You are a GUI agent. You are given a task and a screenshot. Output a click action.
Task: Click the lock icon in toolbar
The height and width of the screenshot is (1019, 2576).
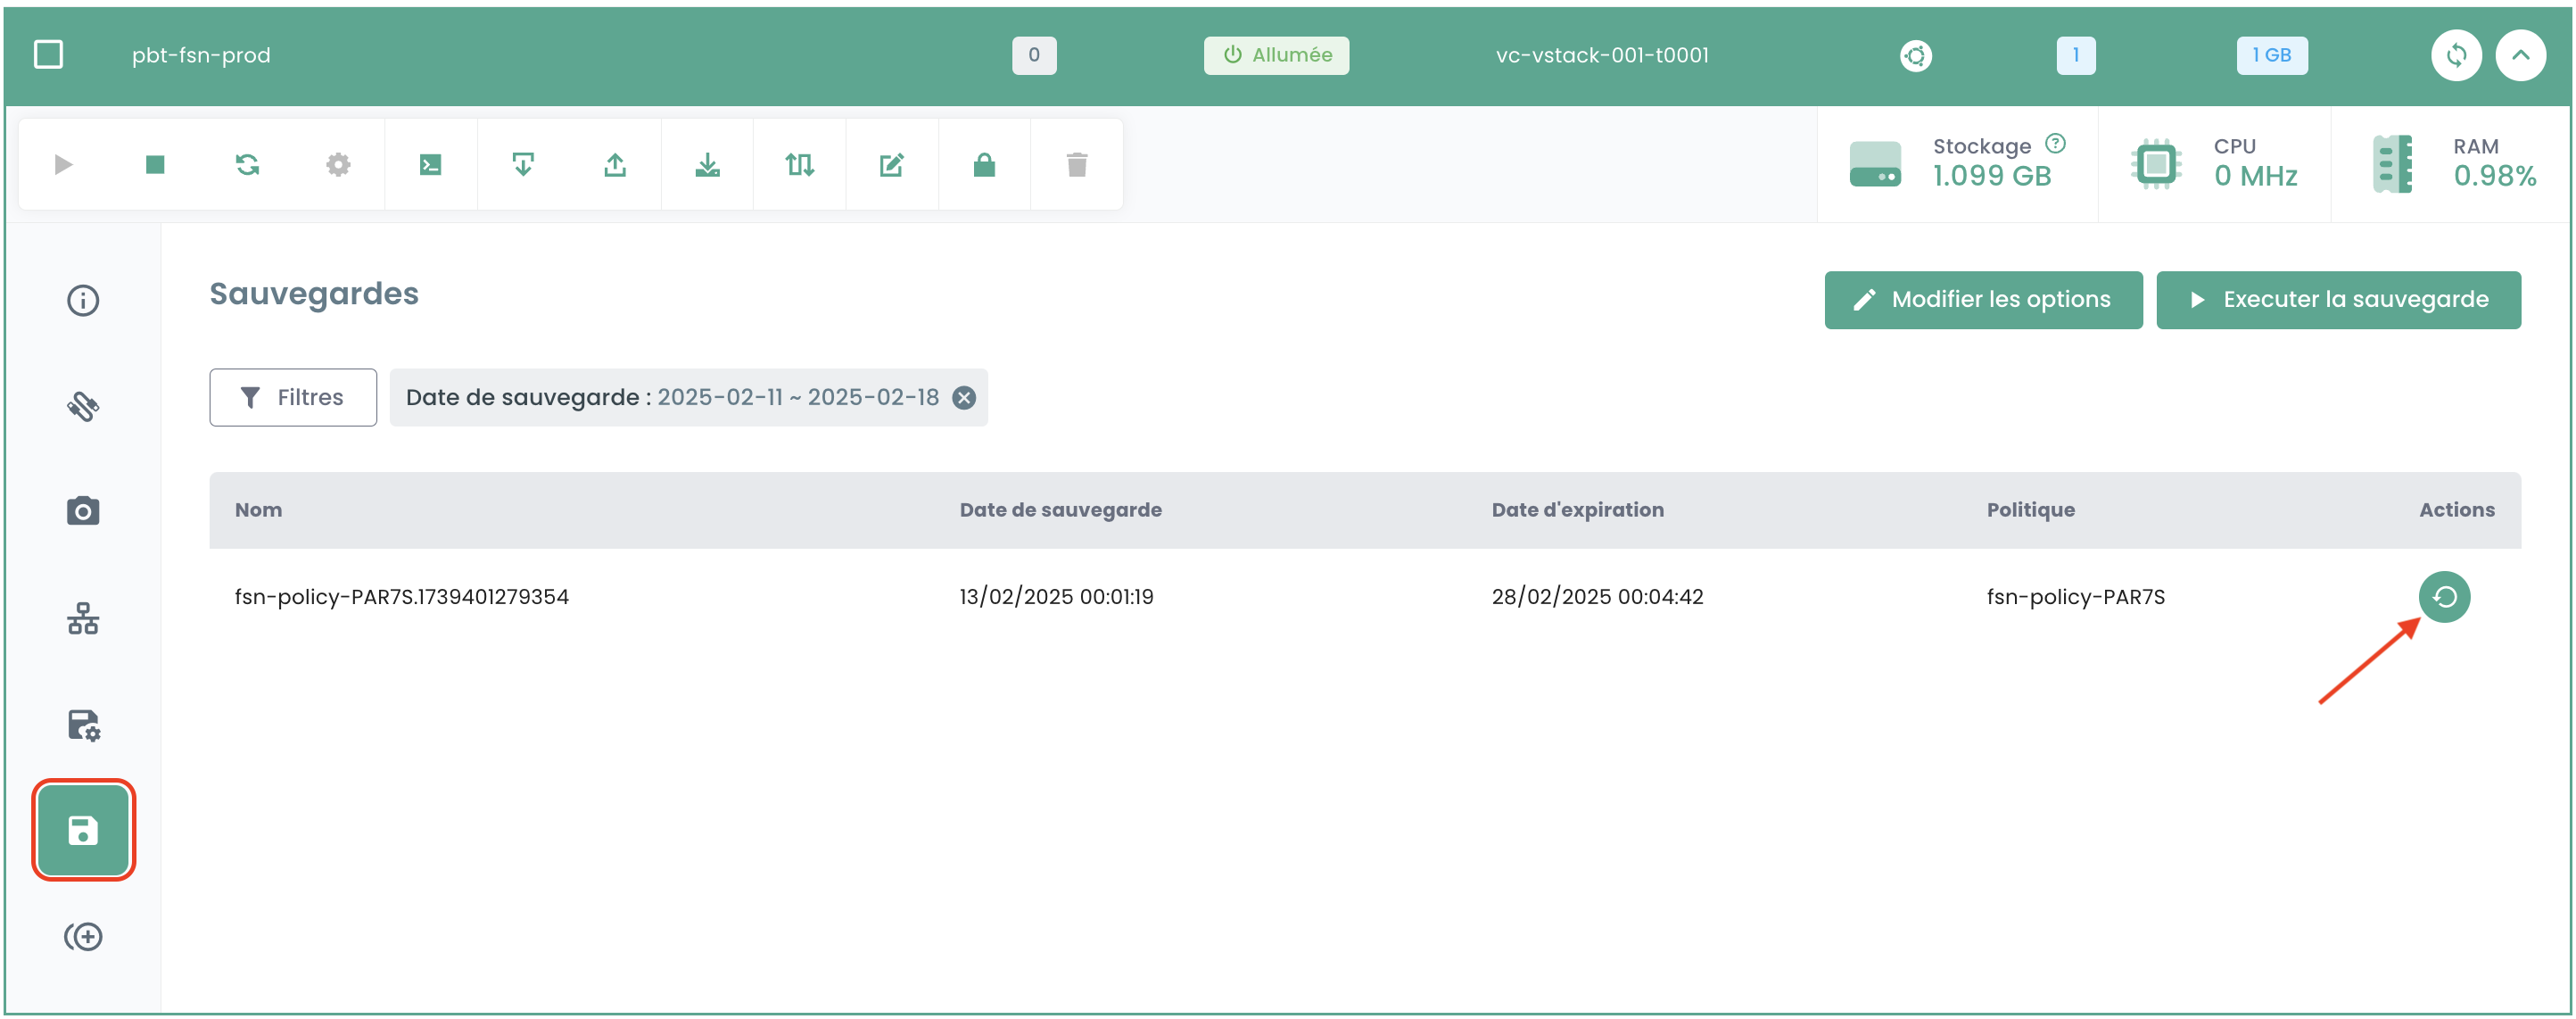pyautogui.click(x=984, y=165)
